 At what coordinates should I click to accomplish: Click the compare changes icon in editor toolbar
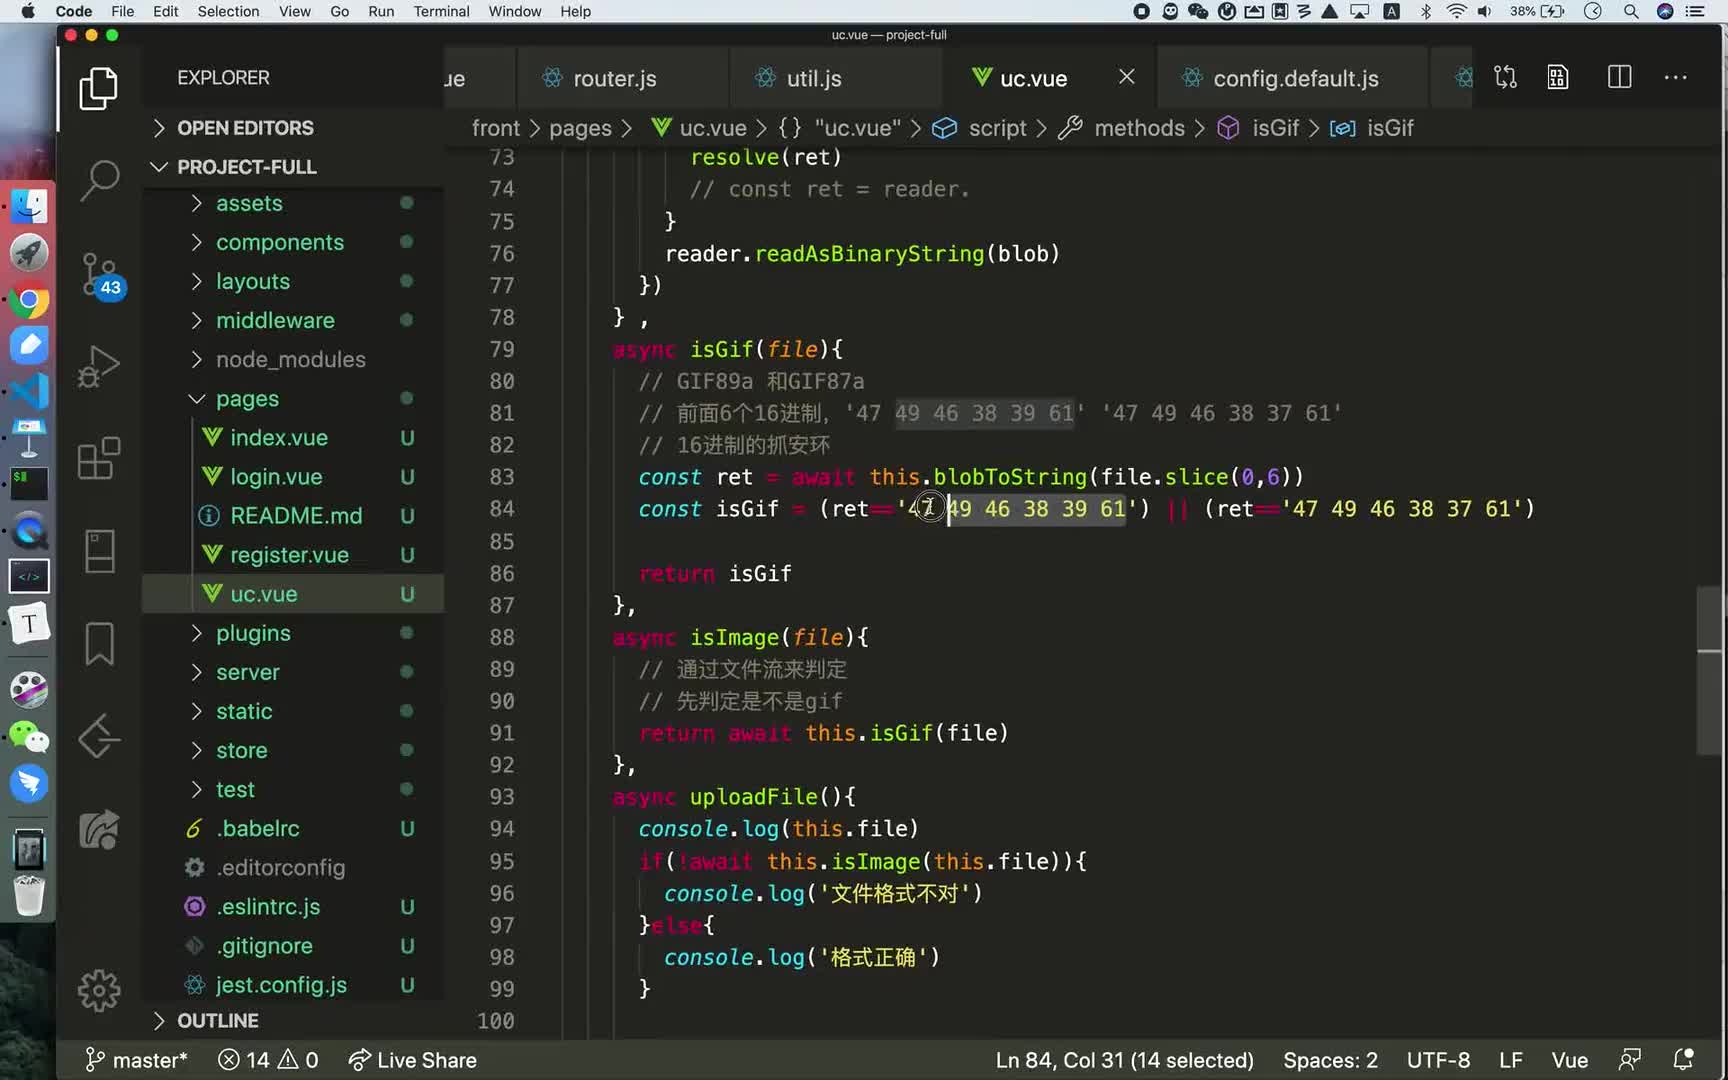[x=1505, y=78]
